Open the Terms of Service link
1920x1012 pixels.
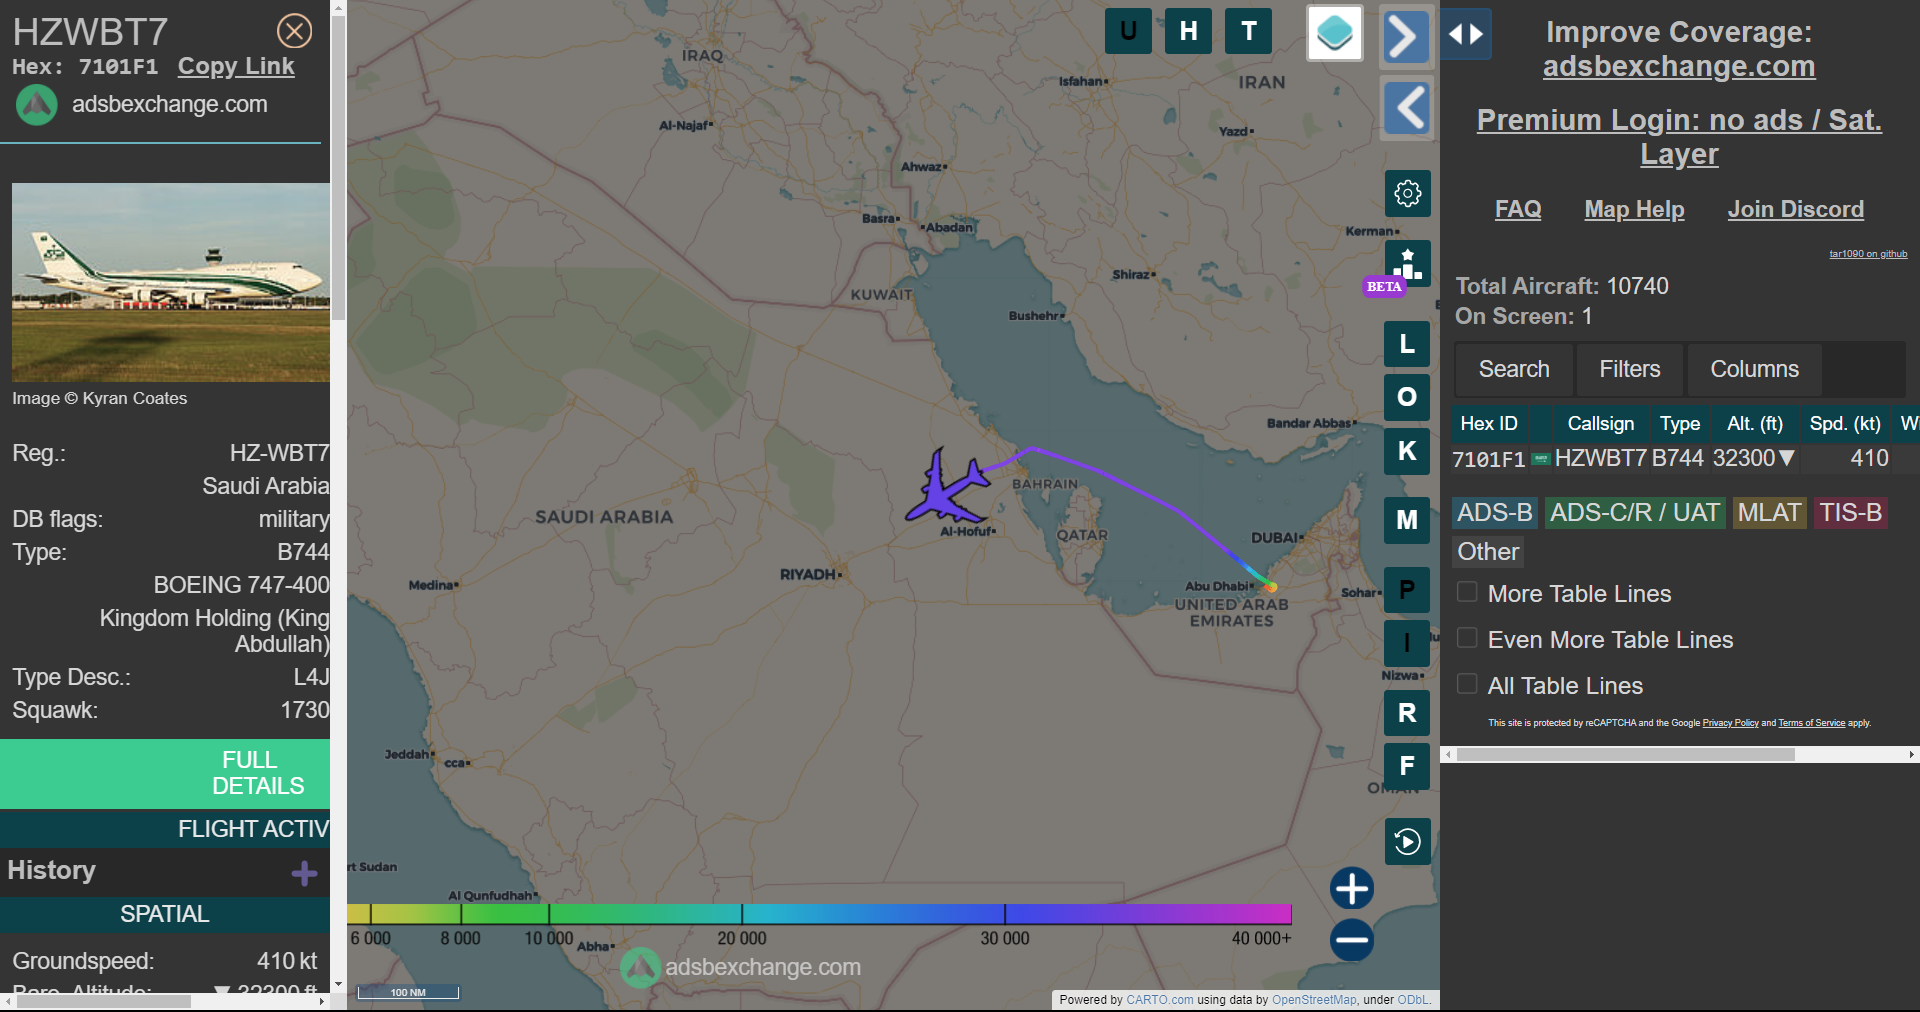(1811, 723)
